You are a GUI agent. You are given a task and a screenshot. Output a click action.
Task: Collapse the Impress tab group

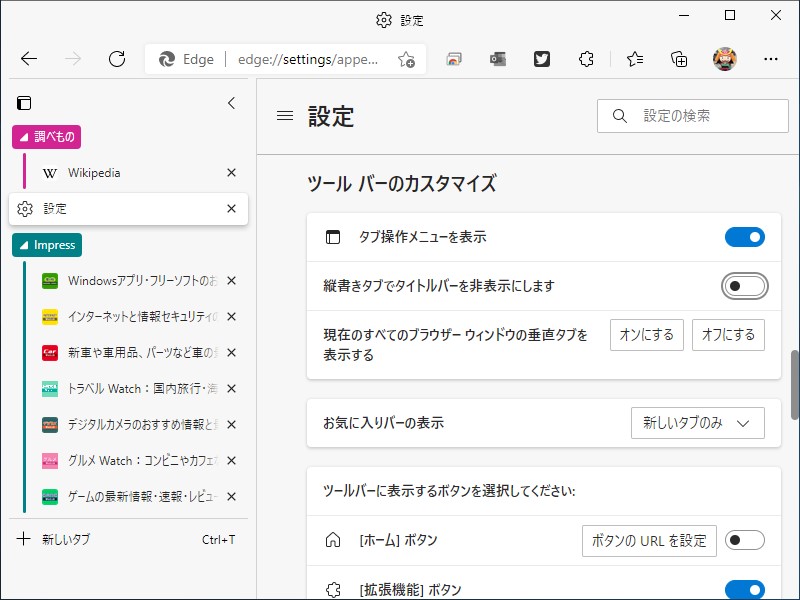46,244
